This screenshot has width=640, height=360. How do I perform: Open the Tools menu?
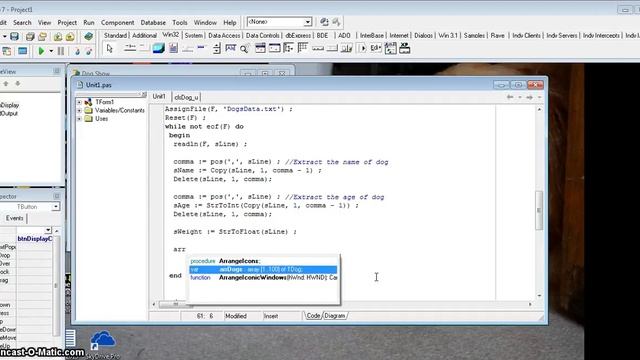coord(180,22)
